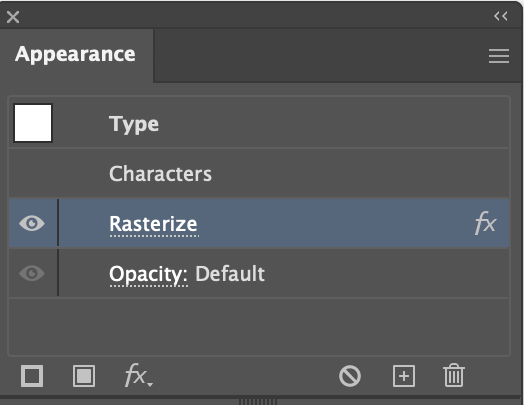Select the Characters row
This screenshot has height=405, width=524.
pos(258,173)
